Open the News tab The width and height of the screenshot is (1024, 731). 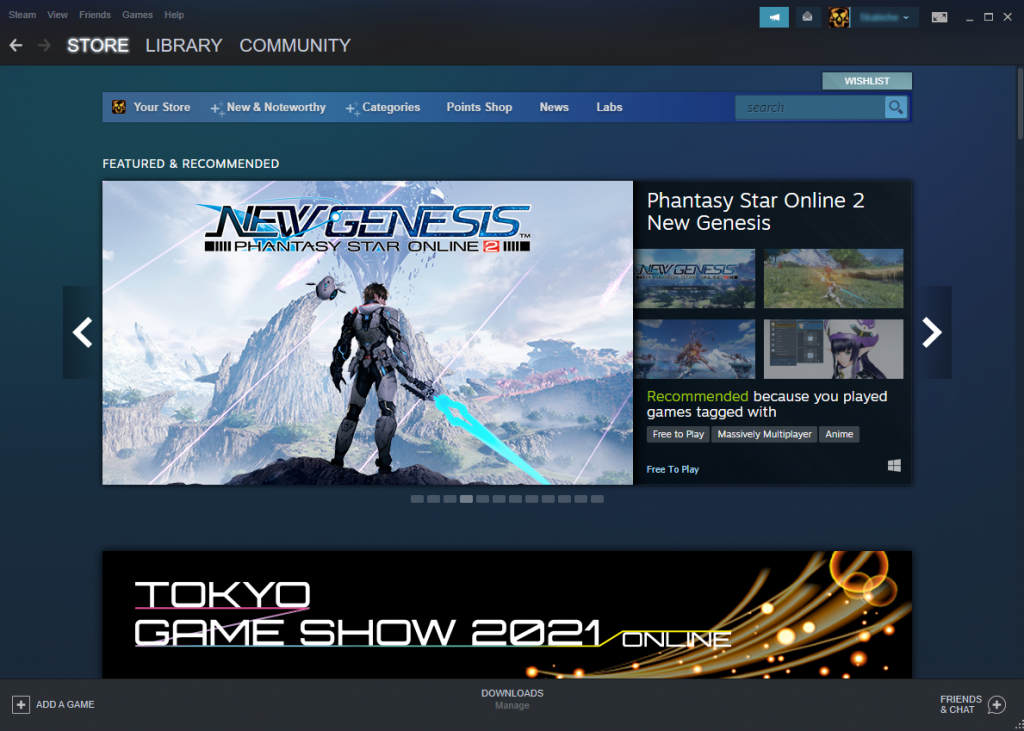pos(554,107)
